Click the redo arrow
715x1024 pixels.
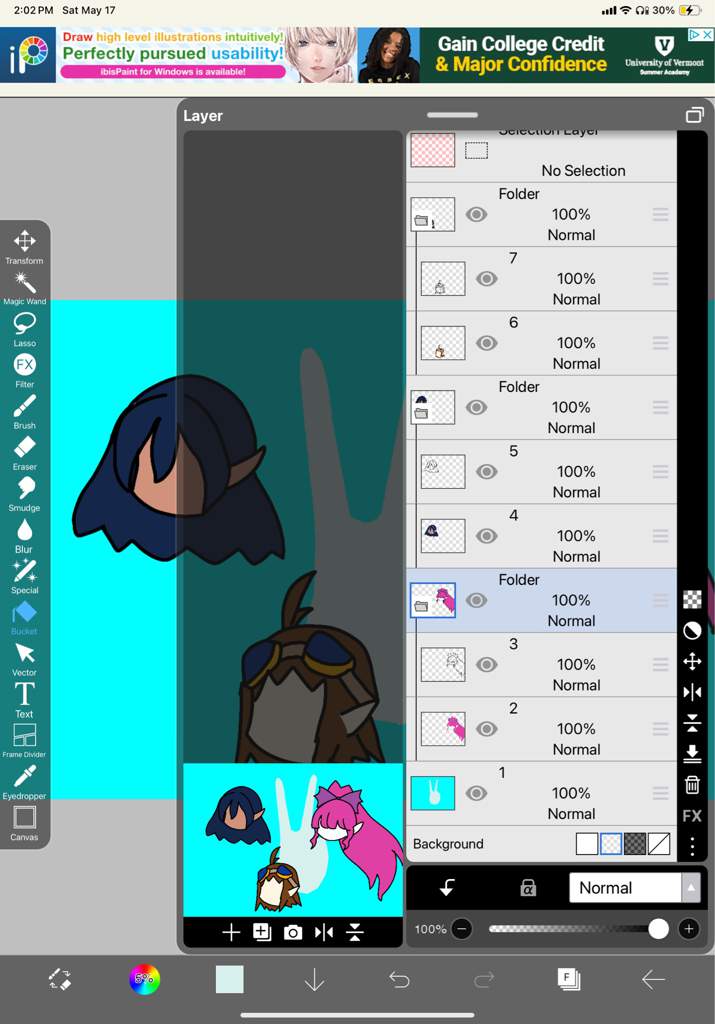[x=484, y=979]
